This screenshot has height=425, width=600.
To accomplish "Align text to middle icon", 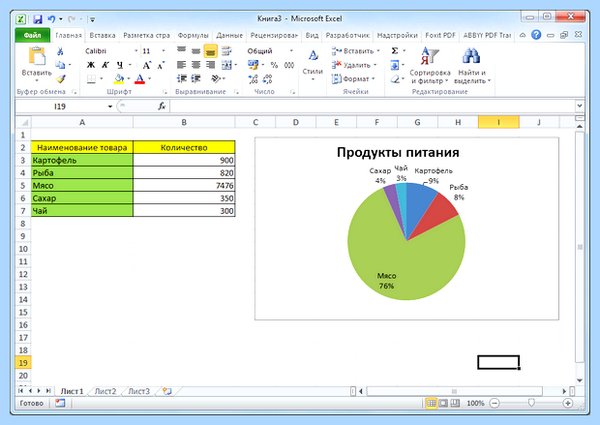I will [196, 50].
